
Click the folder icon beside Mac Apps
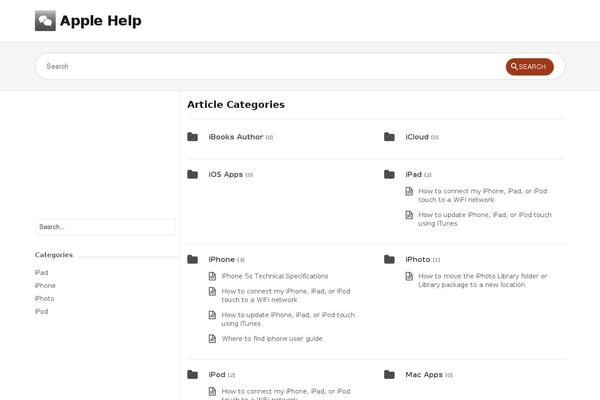pos(389,374)
